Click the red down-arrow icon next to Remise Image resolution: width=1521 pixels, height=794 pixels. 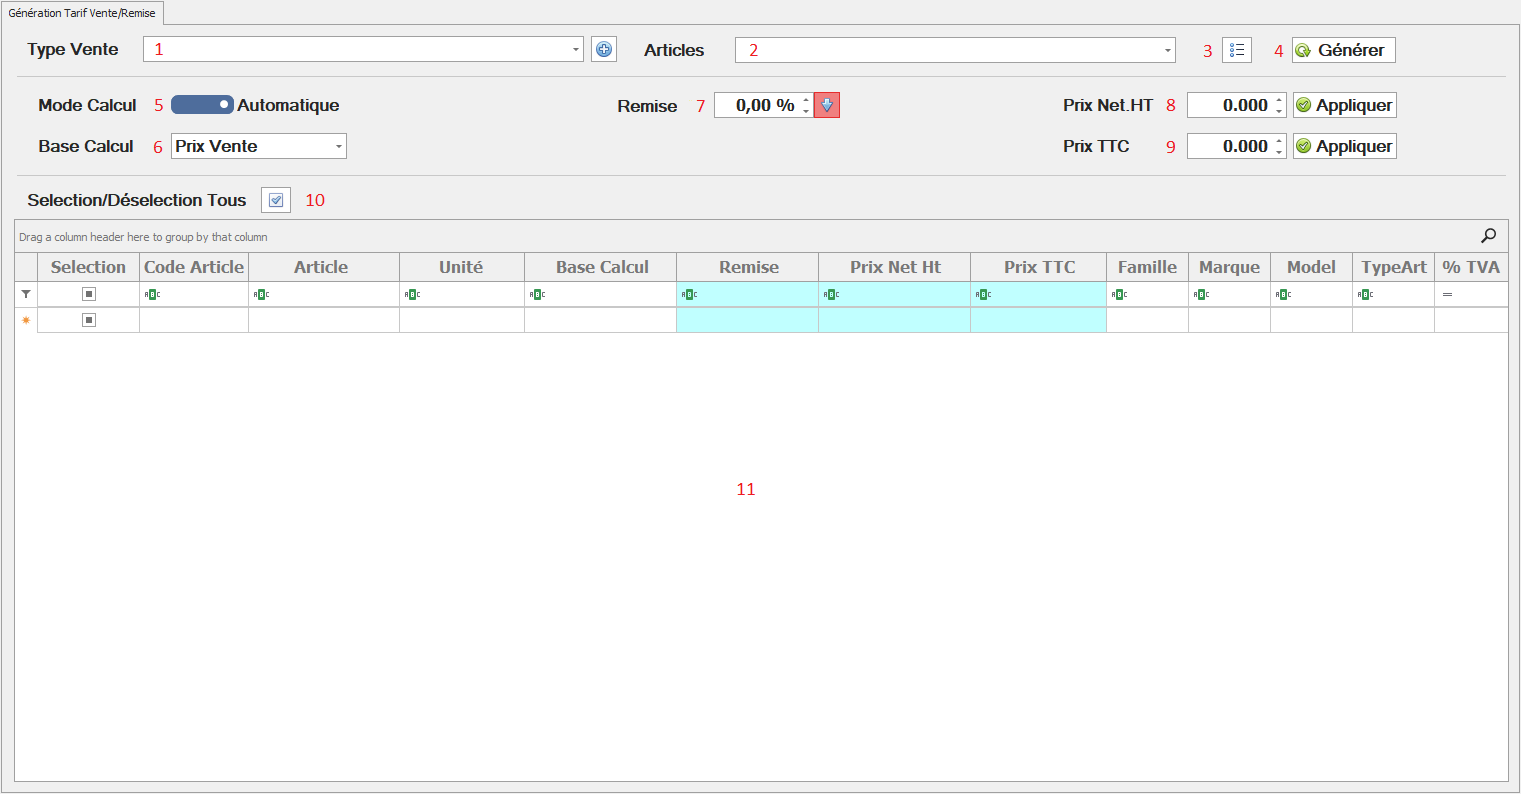827,105
